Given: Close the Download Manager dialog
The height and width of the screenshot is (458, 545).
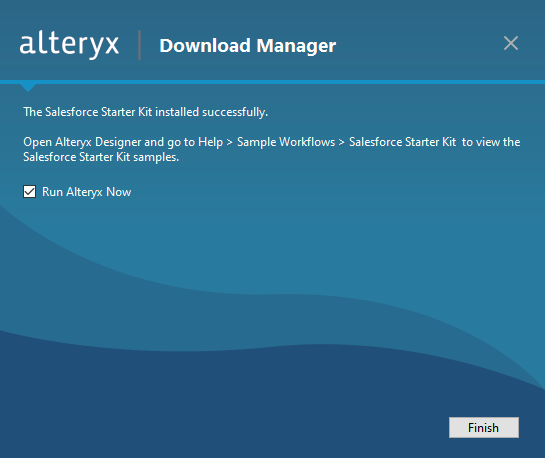Looking at the screenshot, I should tap(511, 43).
